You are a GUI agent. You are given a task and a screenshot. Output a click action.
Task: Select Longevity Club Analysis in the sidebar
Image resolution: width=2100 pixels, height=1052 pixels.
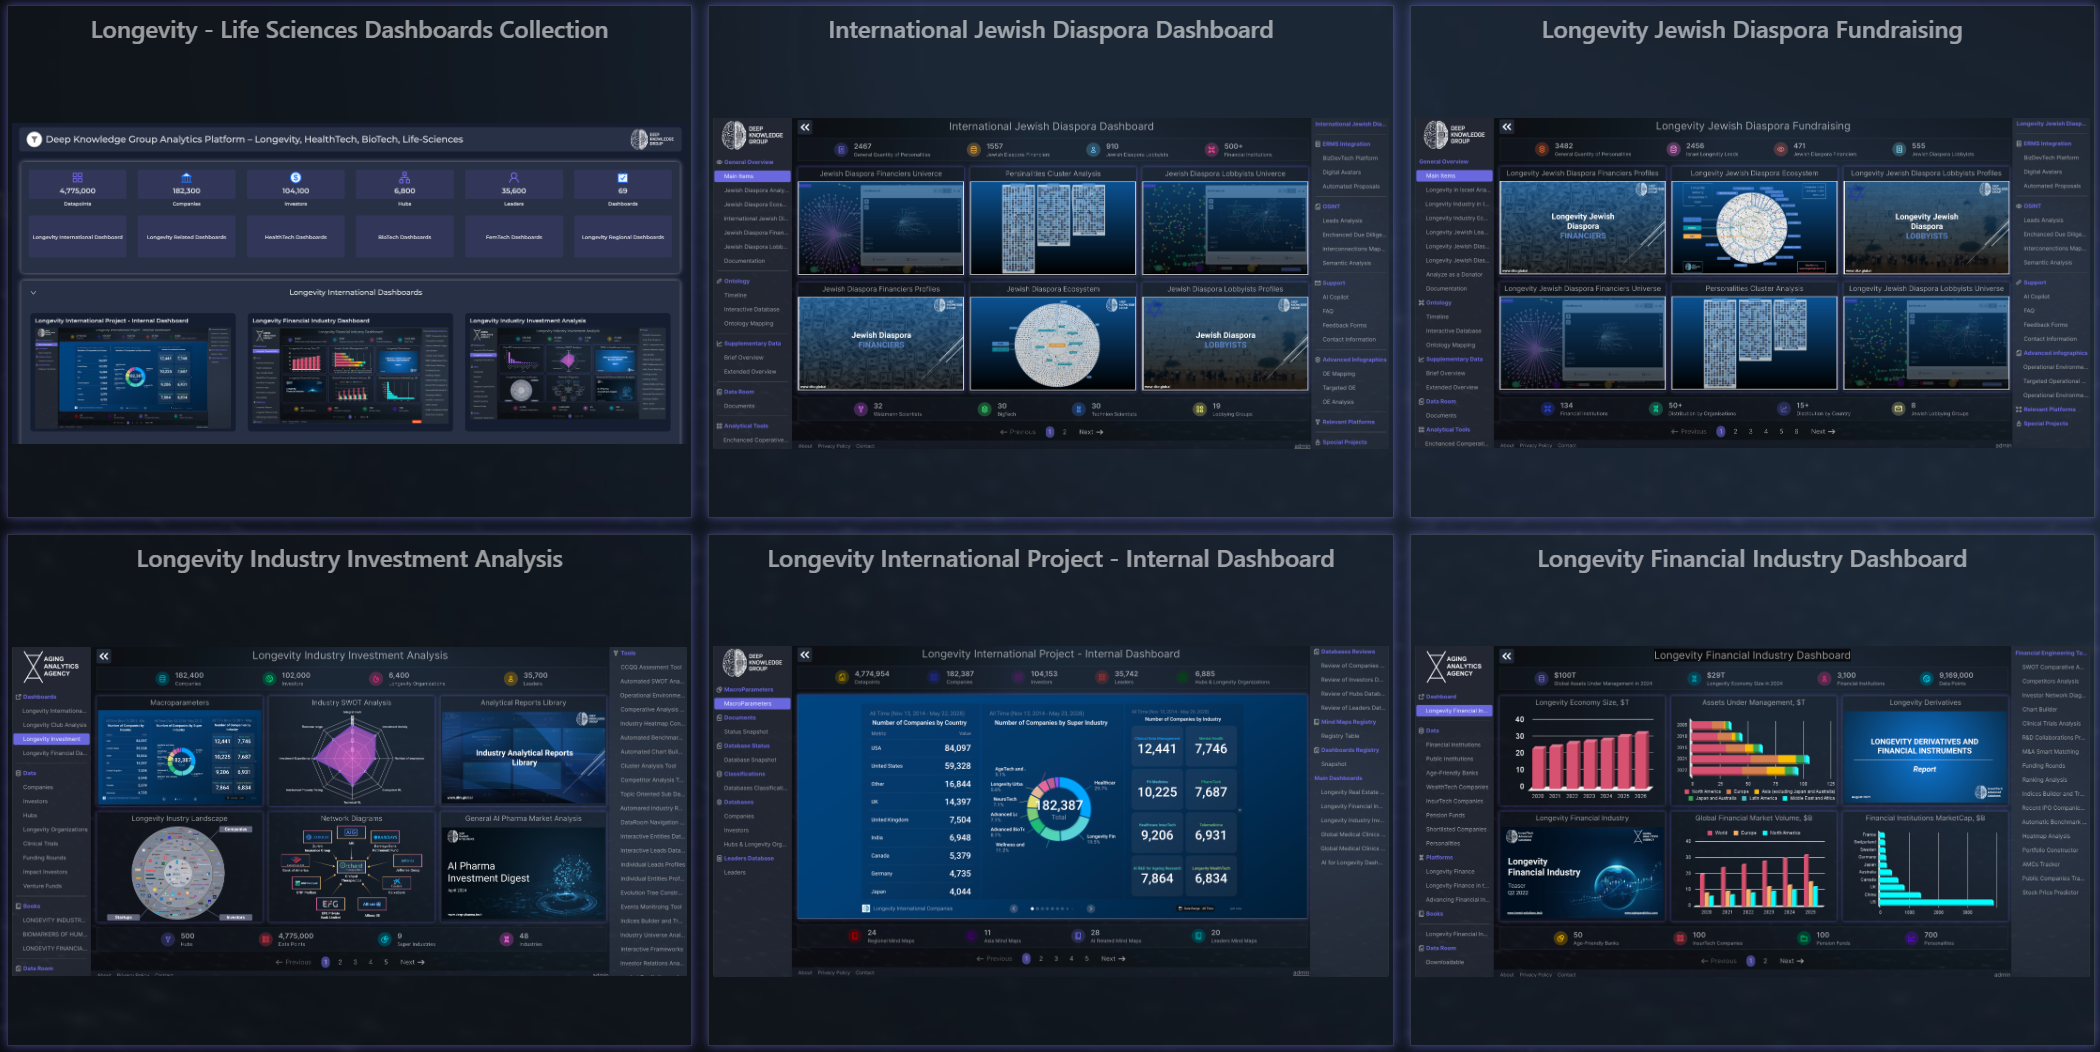coord(54,725)
